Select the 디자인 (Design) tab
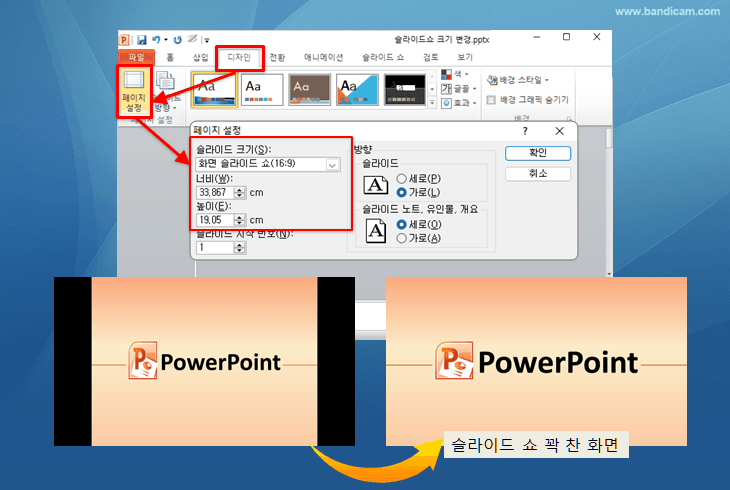The width and height of the screenshot is (730, 490). click(239, 57)
